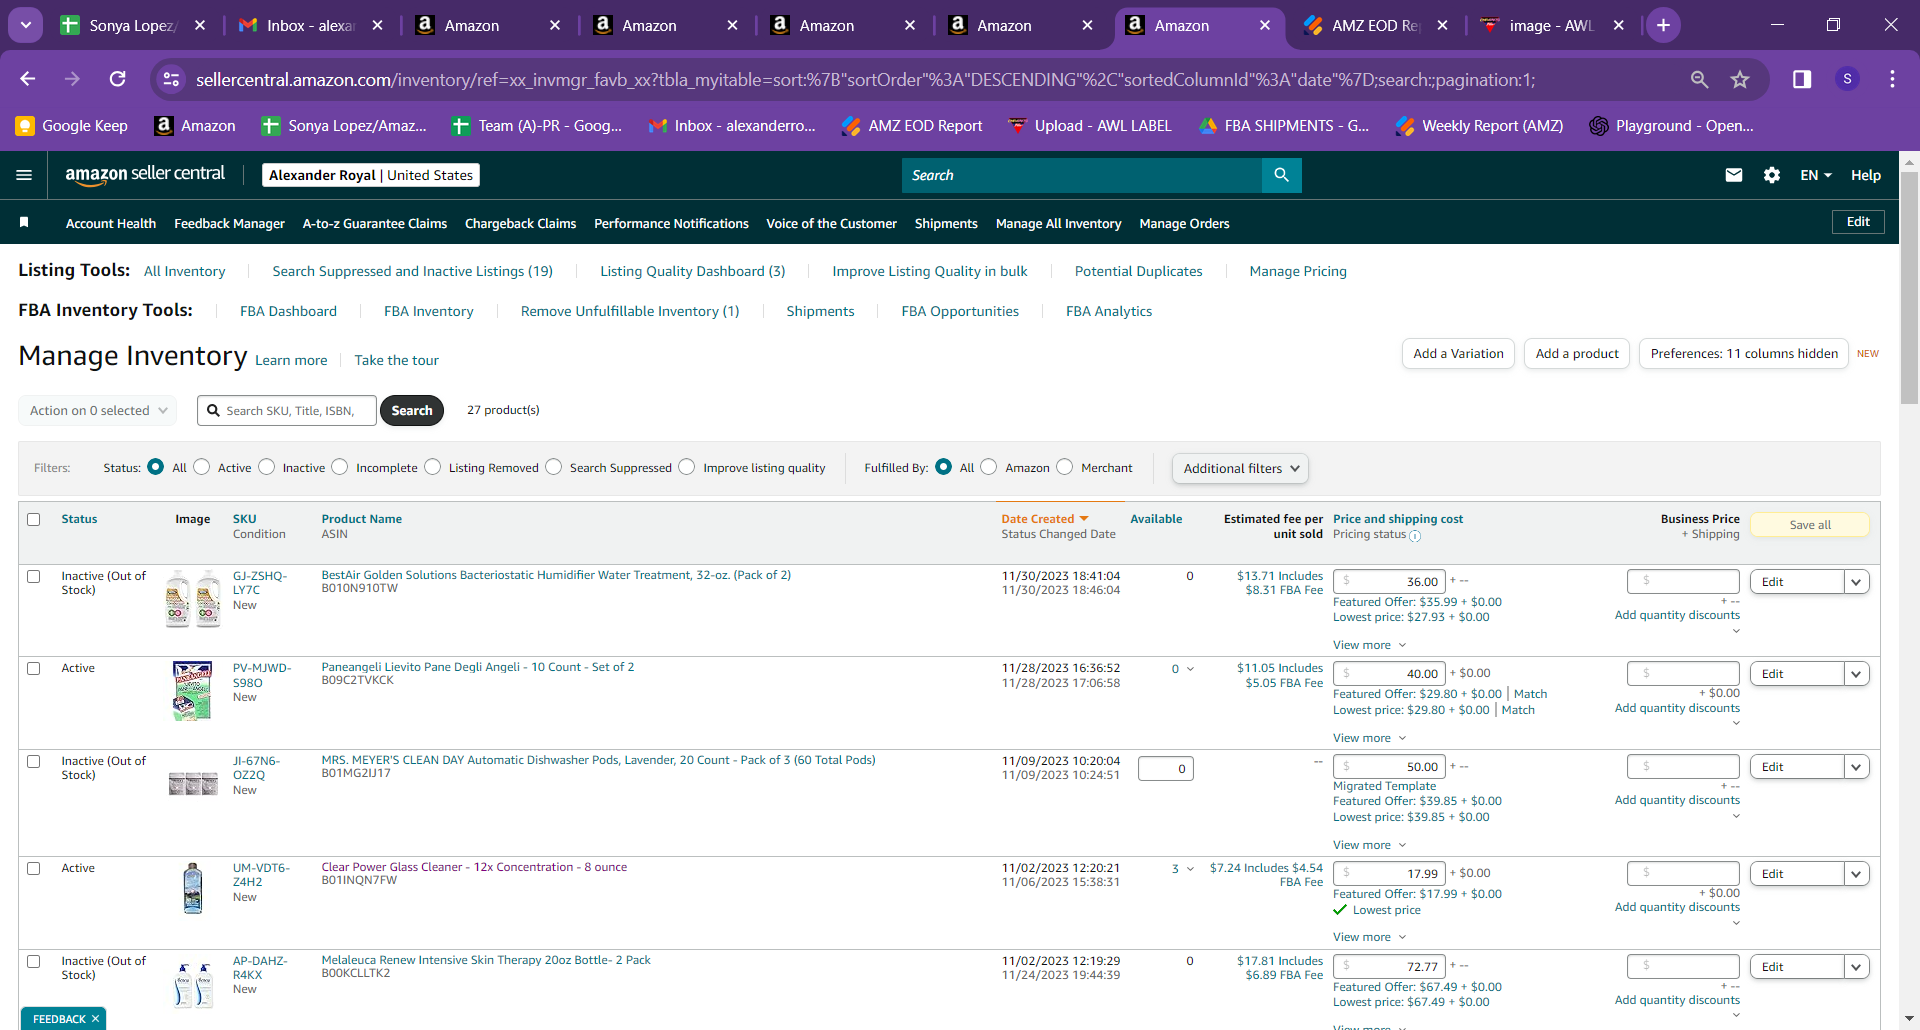The width and height of the screenshot is (1920, 1030).
Task: Open the AMZ EOD Report bookmark
Action: coord(912,125)
